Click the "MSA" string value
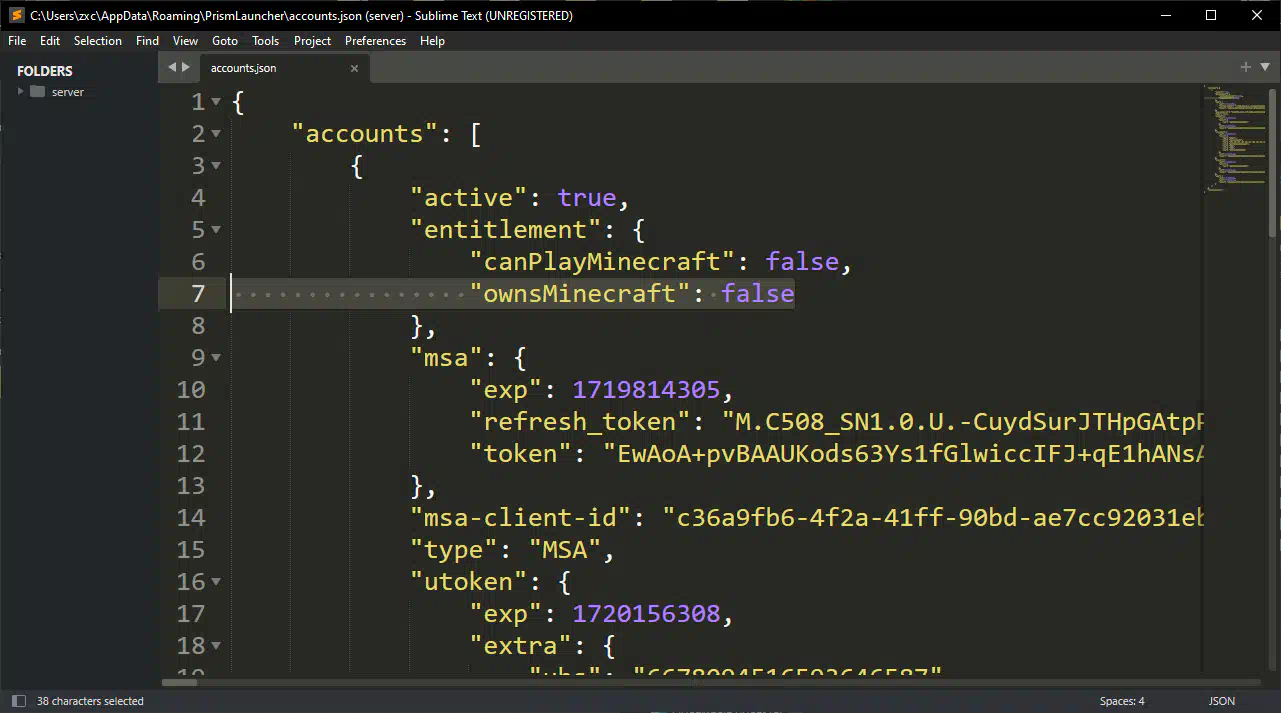Image resolution: width=1281 pixels, height=713 pixels. (x=565, y=550)
